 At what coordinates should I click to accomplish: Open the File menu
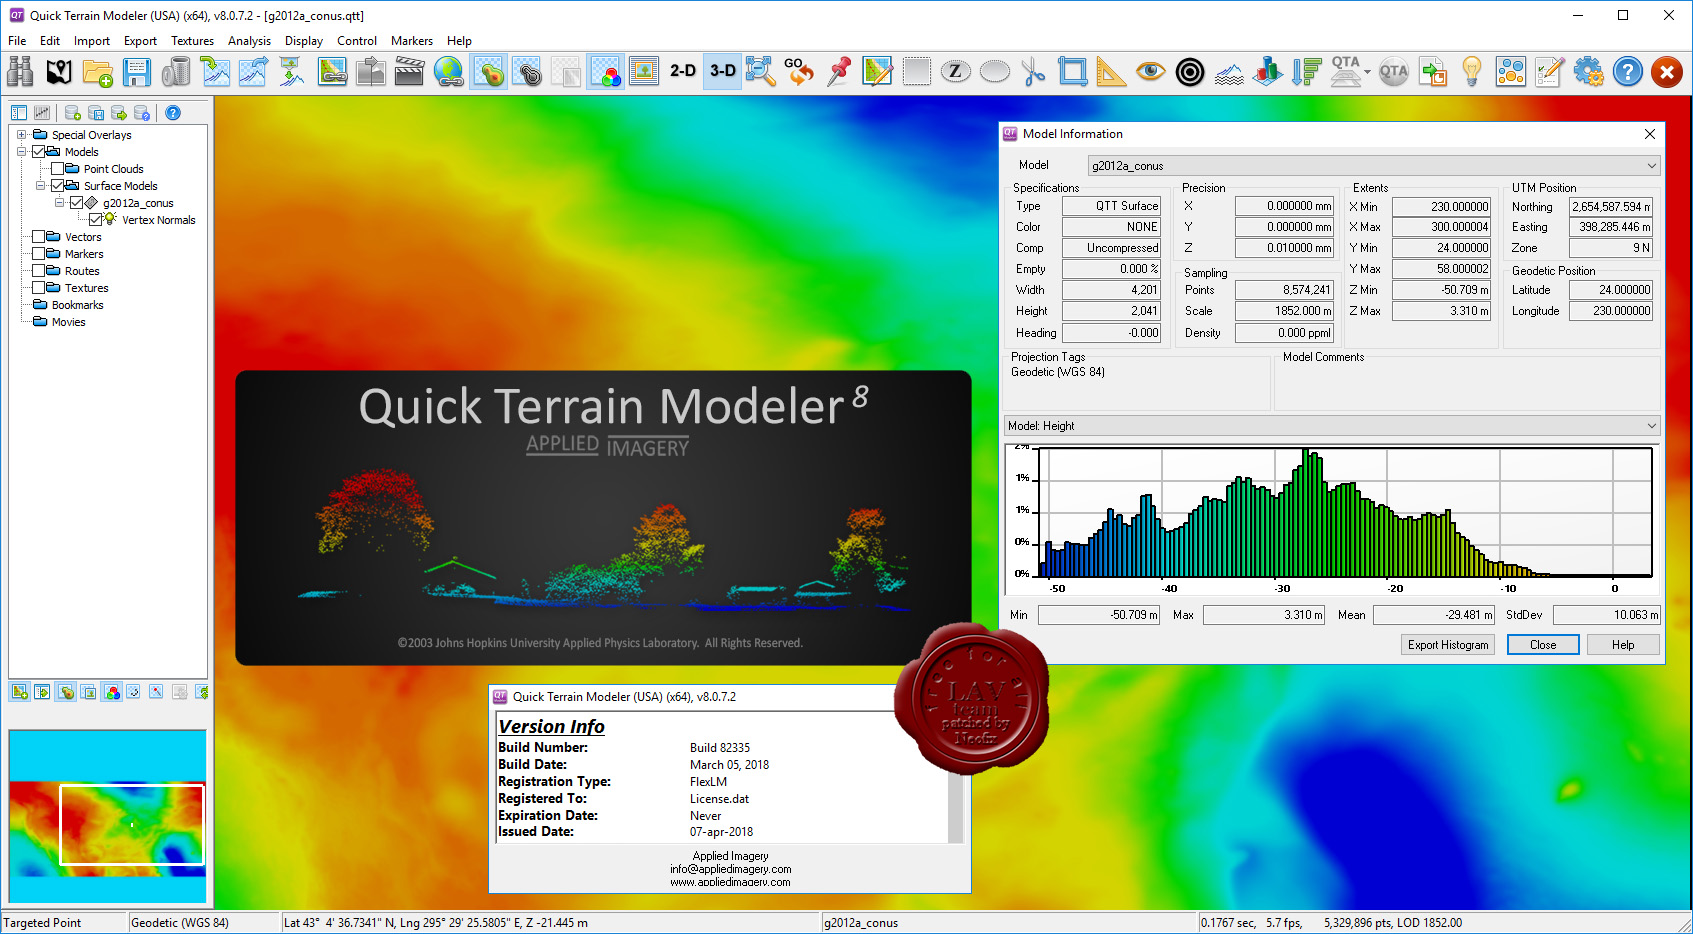(x=17, y=41)
